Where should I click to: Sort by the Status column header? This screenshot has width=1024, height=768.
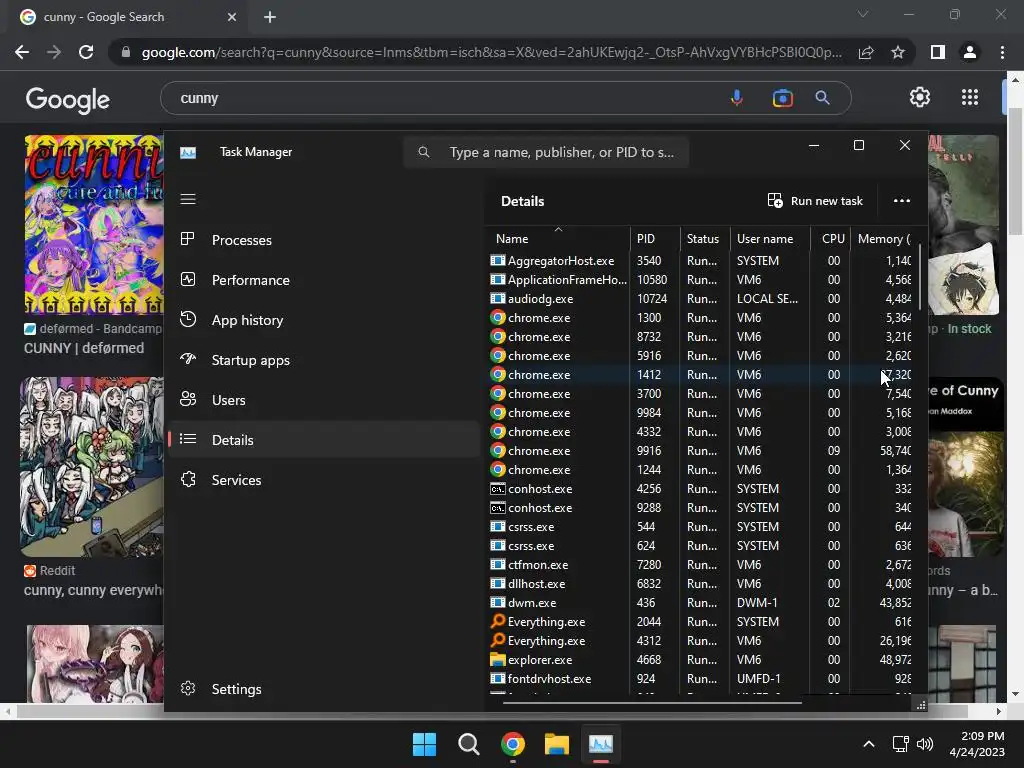(704, 238)
